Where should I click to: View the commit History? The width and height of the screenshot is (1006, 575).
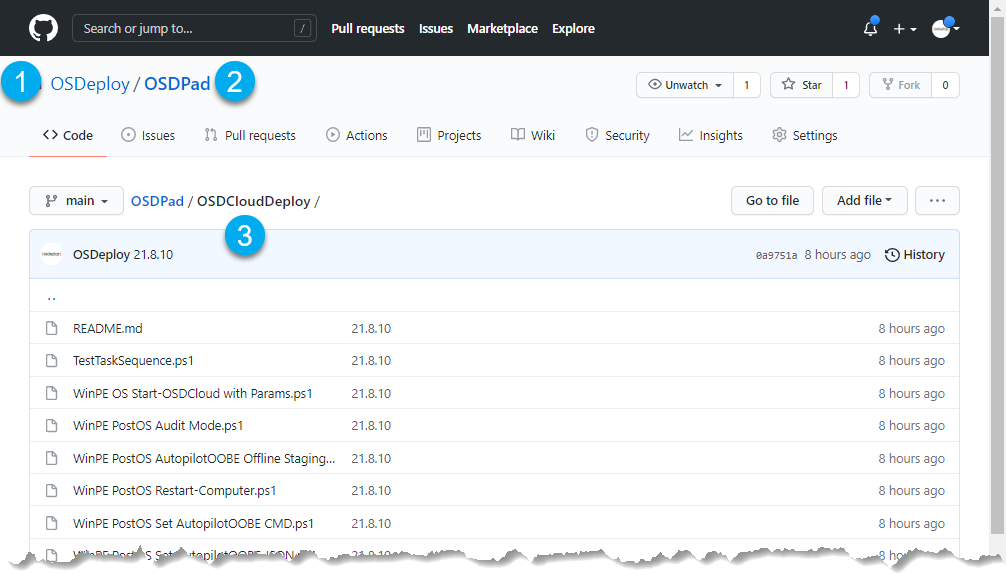[x=914, y=255]
